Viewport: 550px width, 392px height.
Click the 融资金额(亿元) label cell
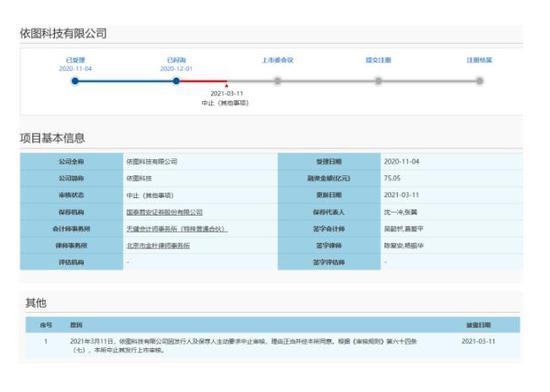click(x=329, y=178)
